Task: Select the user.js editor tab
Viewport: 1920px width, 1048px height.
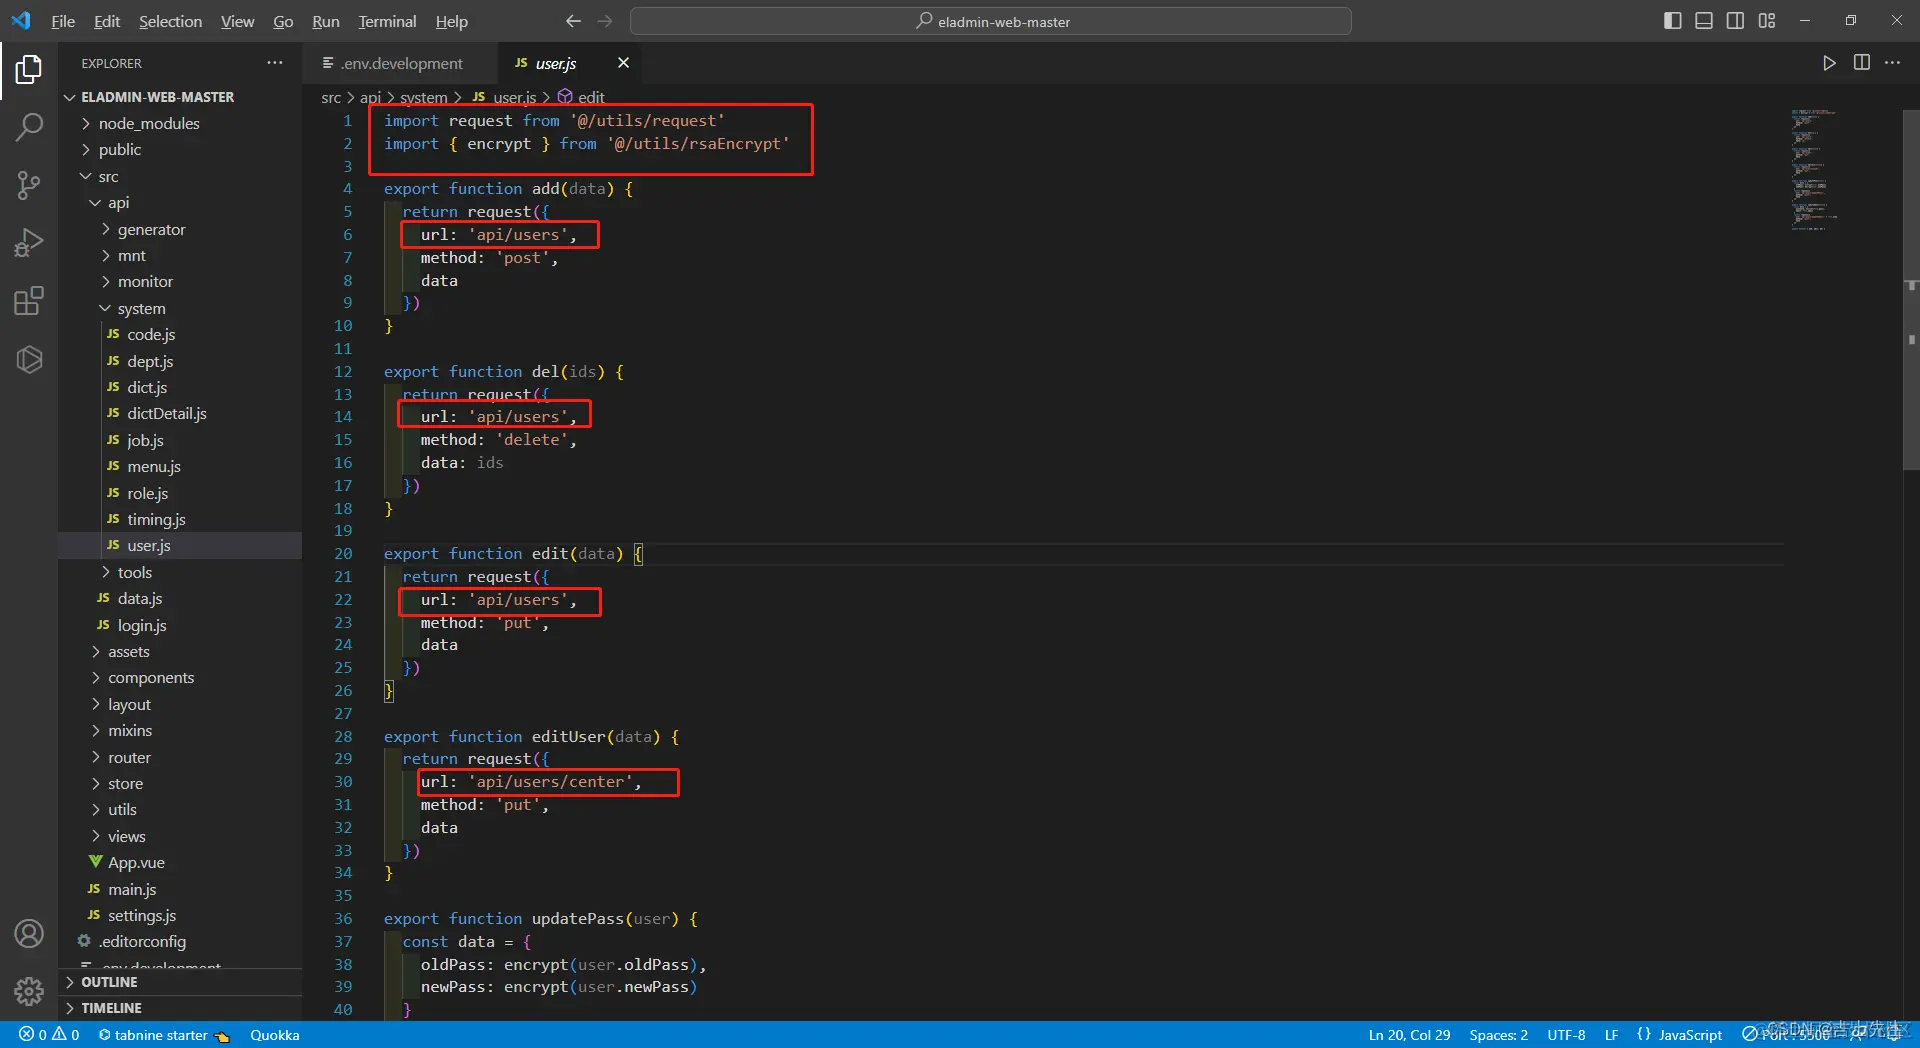Action: [x=569, y=63]
